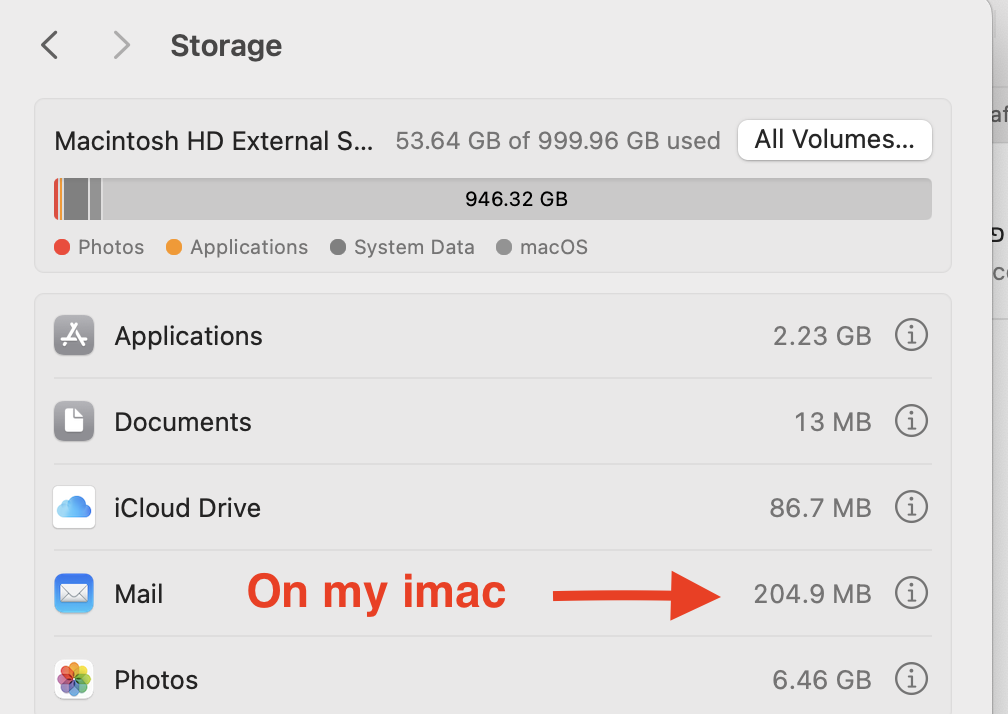Open info button for Photos row
This screenshot has height=714, width=1008.
tap(910, 680)
